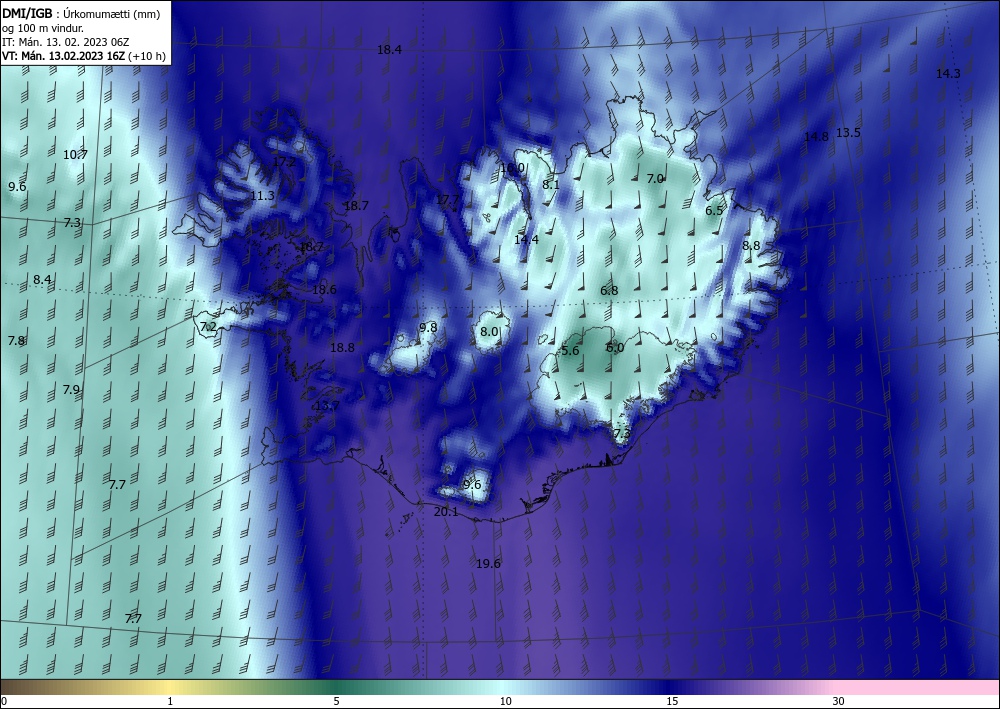Click the 11.3 value on the map
Image resolution: width=1000 pixels, height=709 pixels.
[262, 196]
